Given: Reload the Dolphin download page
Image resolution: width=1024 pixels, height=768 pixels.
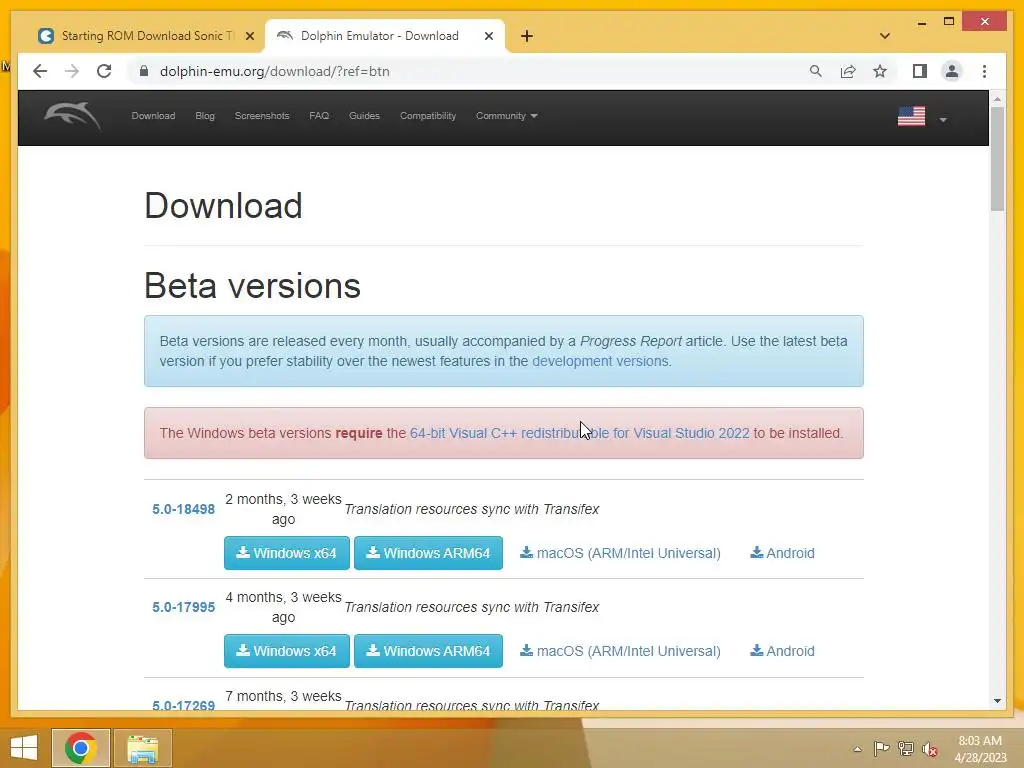Looking at the screenshot, I should pyautogui.click(x=104, y=71).
